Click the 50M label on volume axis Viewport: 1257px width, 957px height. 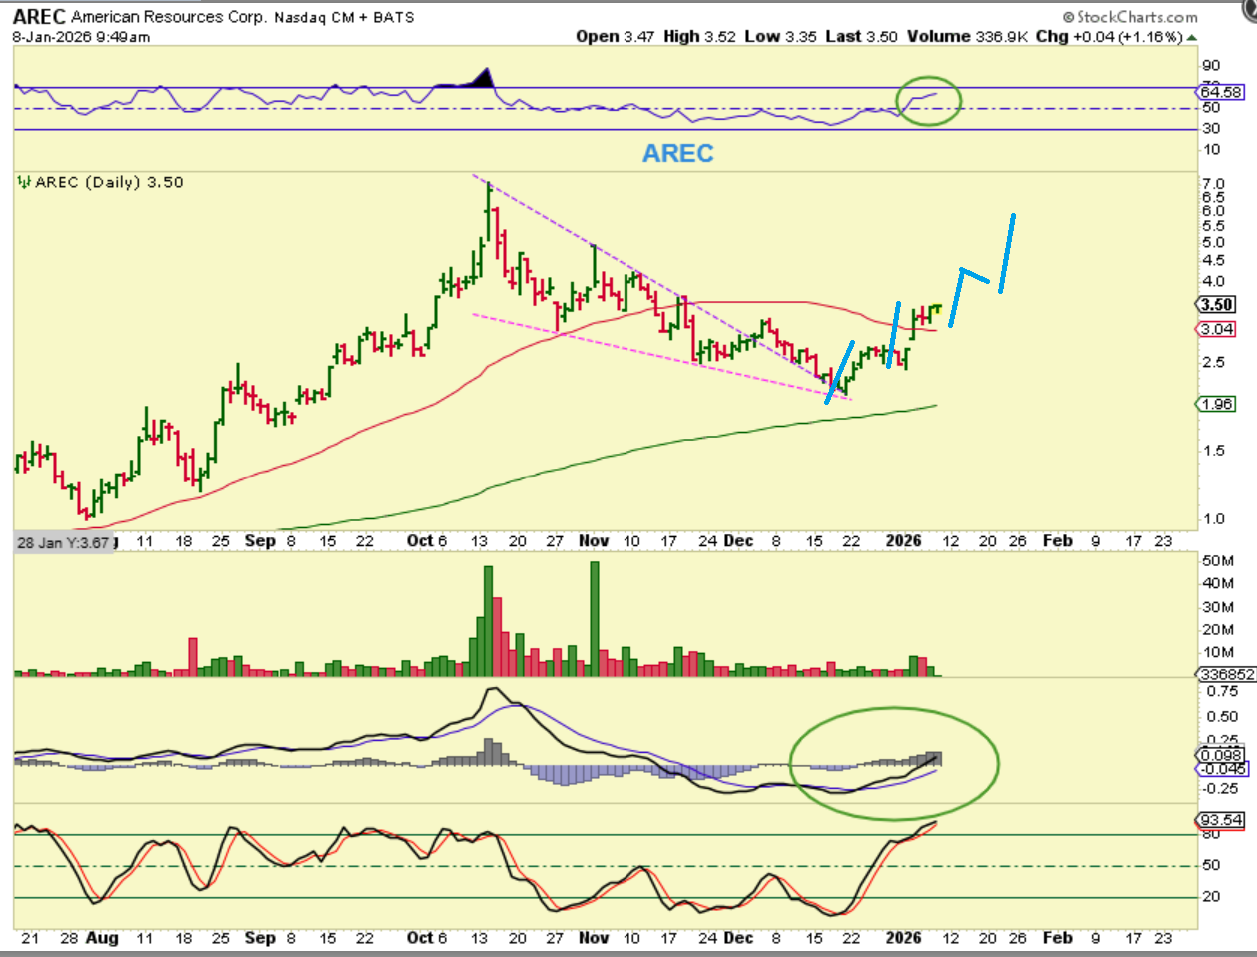click(x=1218, y=560)
